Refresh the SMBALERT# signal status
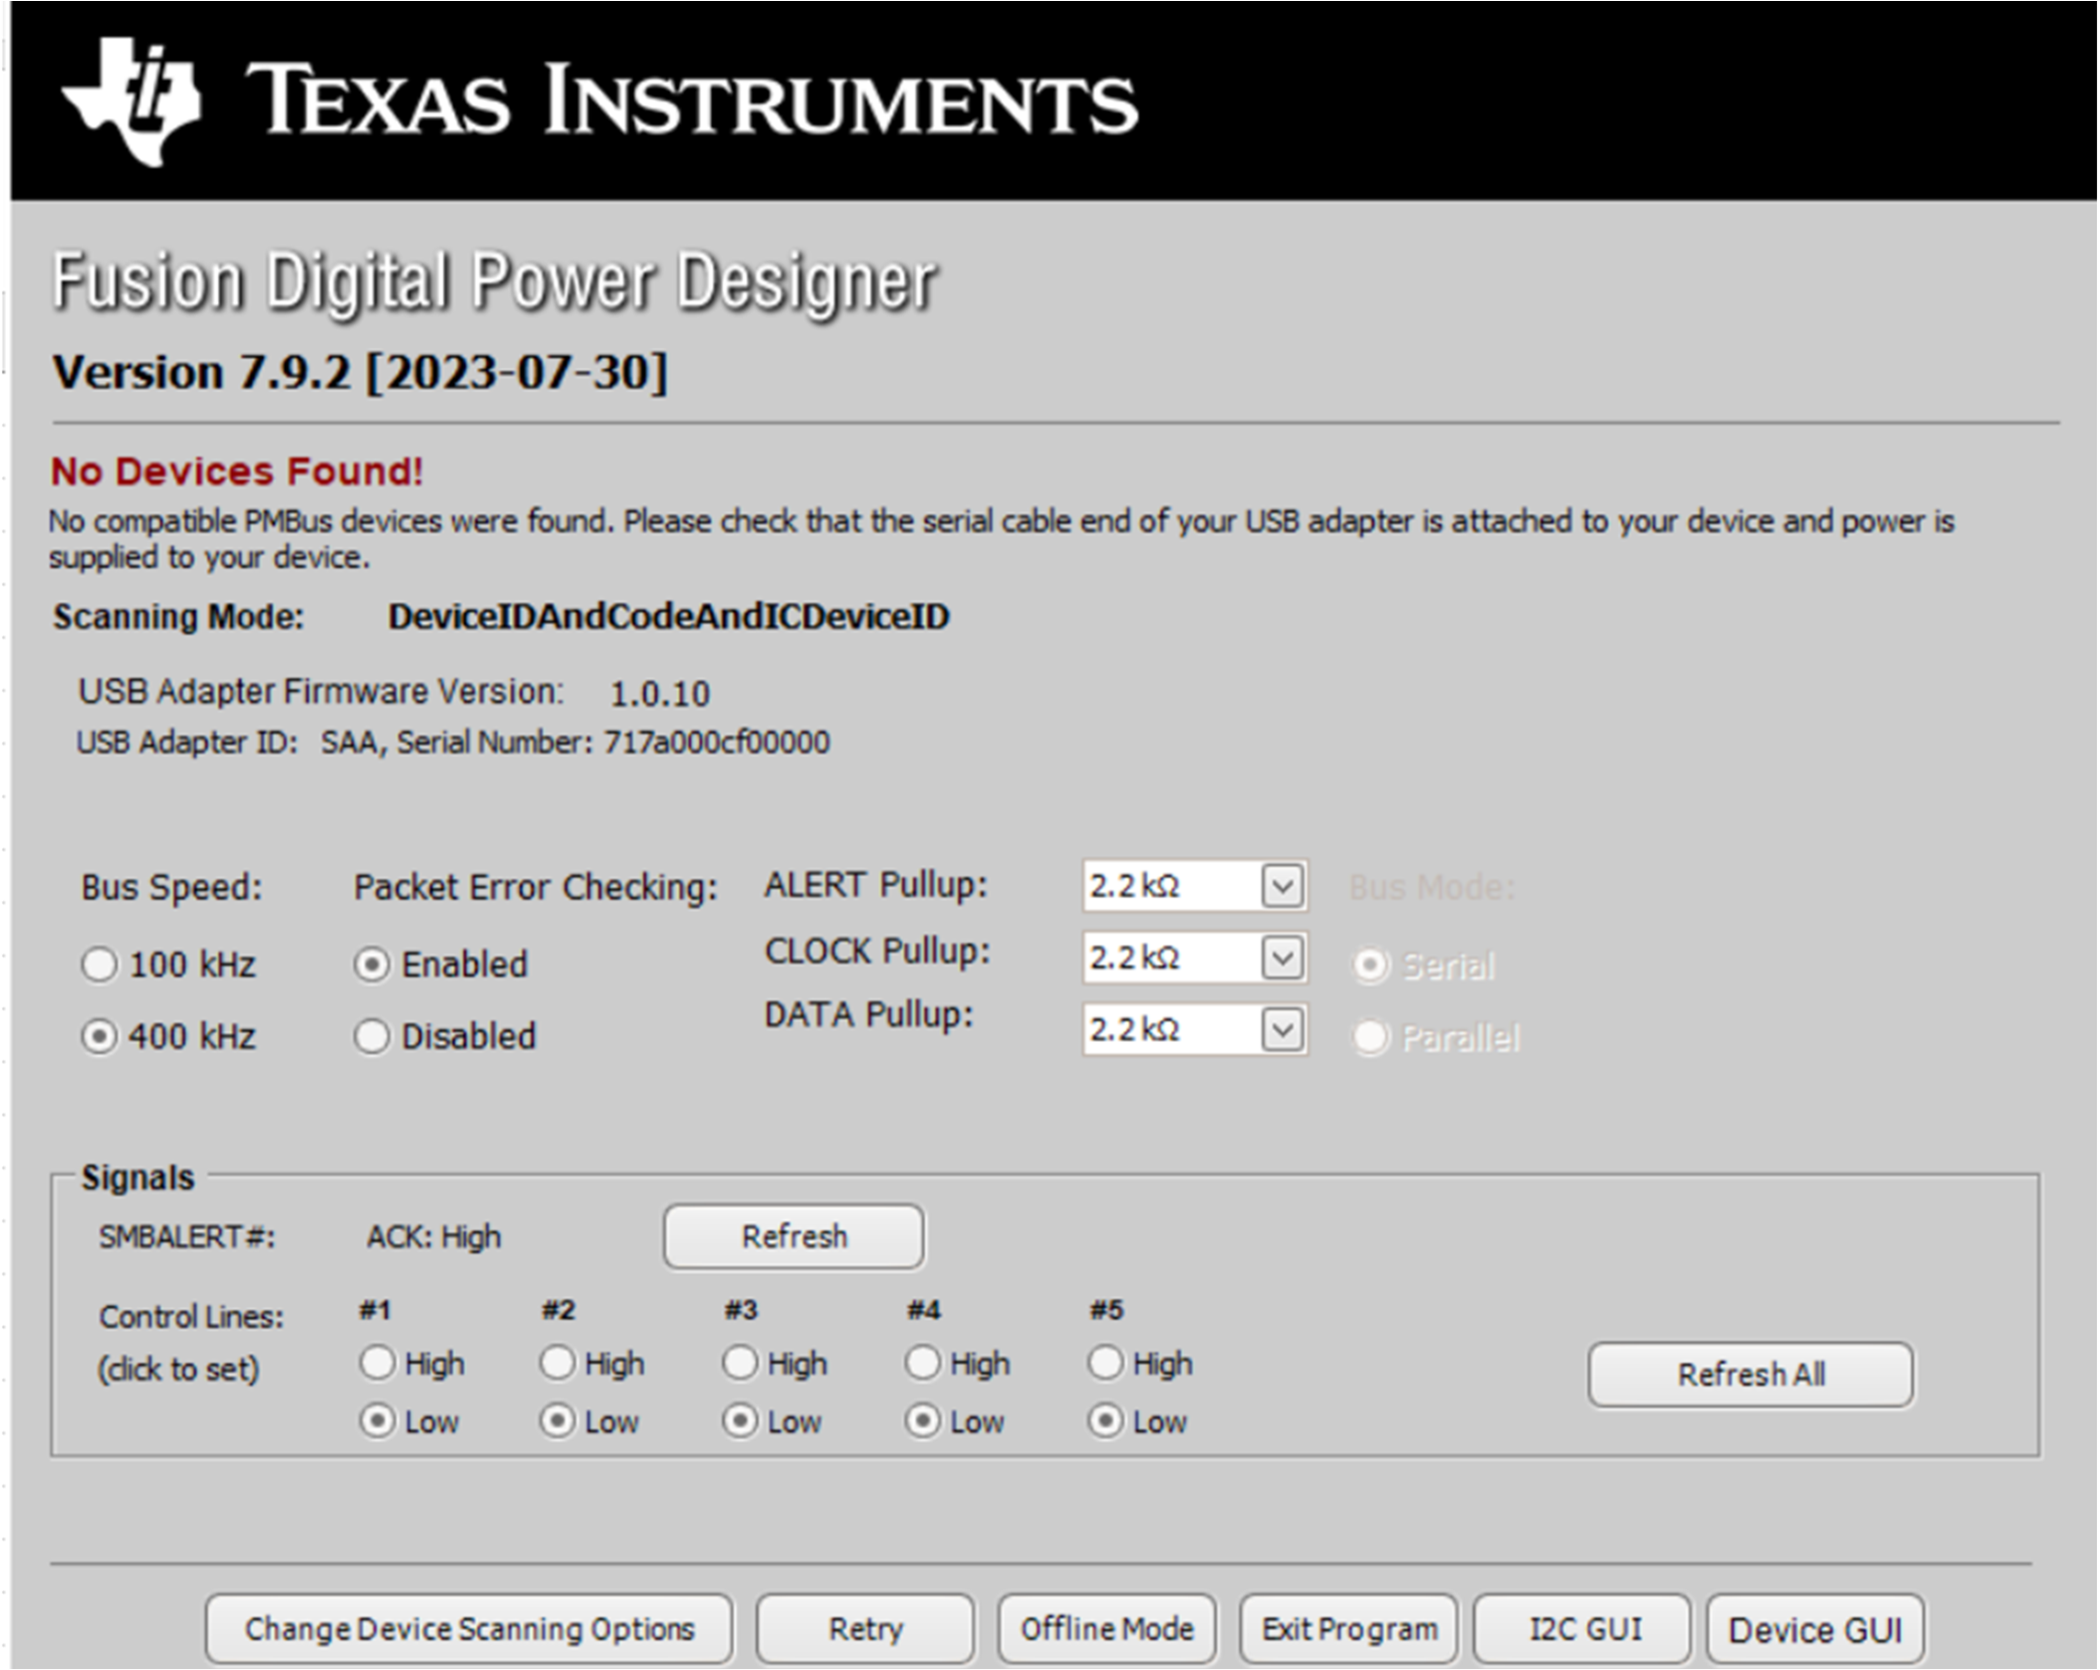Viewport: 2100px width, 1670px height. 793,1236
